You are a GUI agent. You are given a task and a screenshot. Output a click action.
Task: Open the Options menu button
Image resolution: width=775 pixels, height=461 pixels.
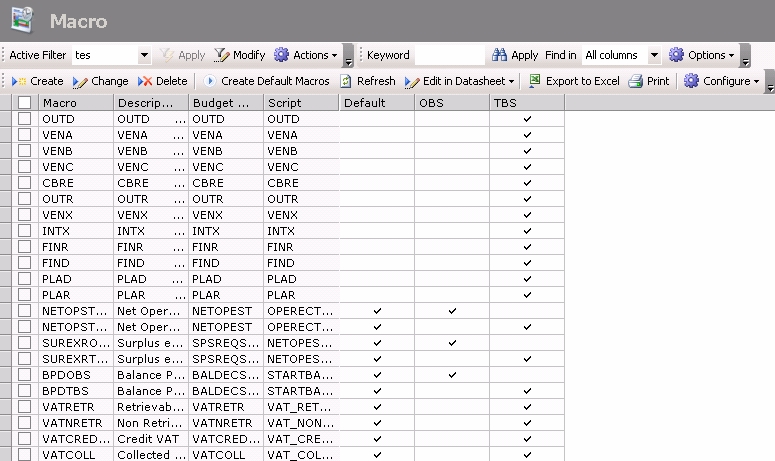(702, 55)
